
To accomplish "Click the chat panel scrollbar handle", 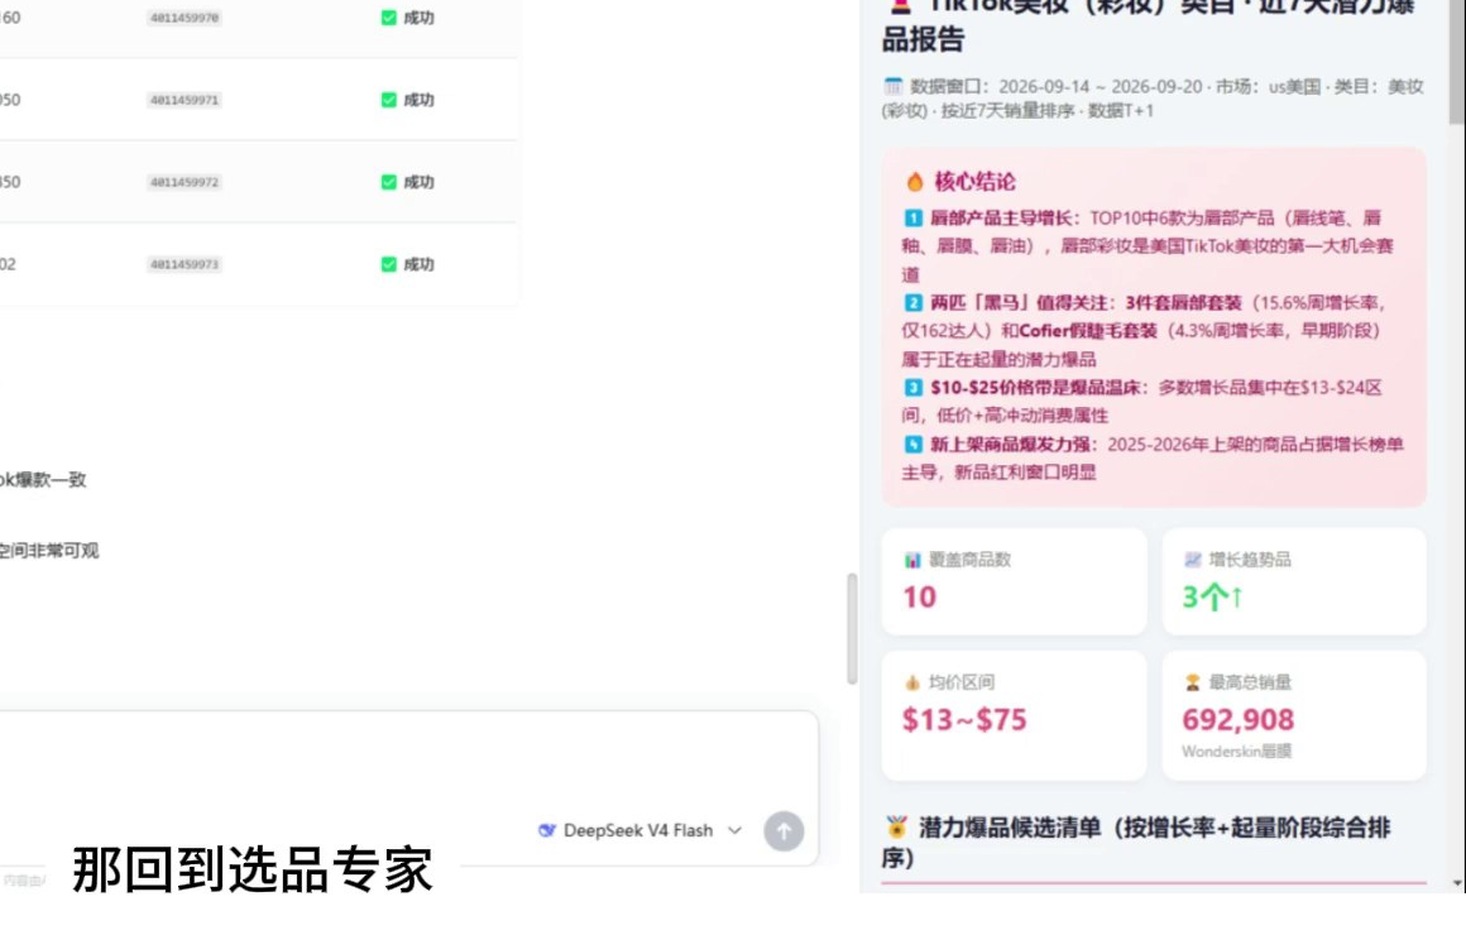I will pos(852,629).
